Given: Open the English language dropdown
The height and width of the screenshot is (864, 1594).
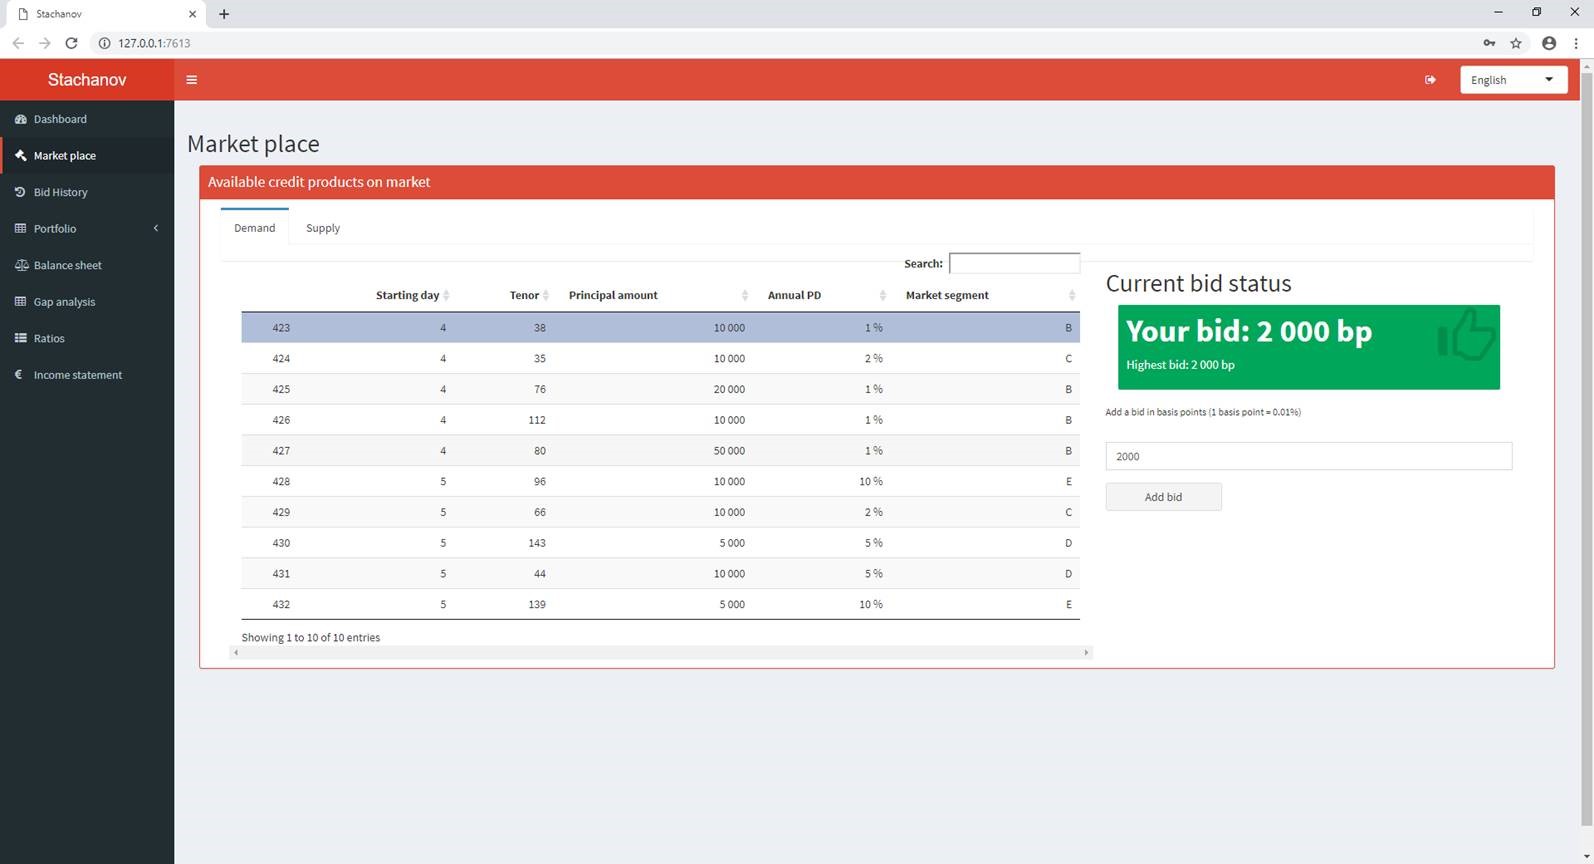Looking at the screenshot, I should 1513,80.
